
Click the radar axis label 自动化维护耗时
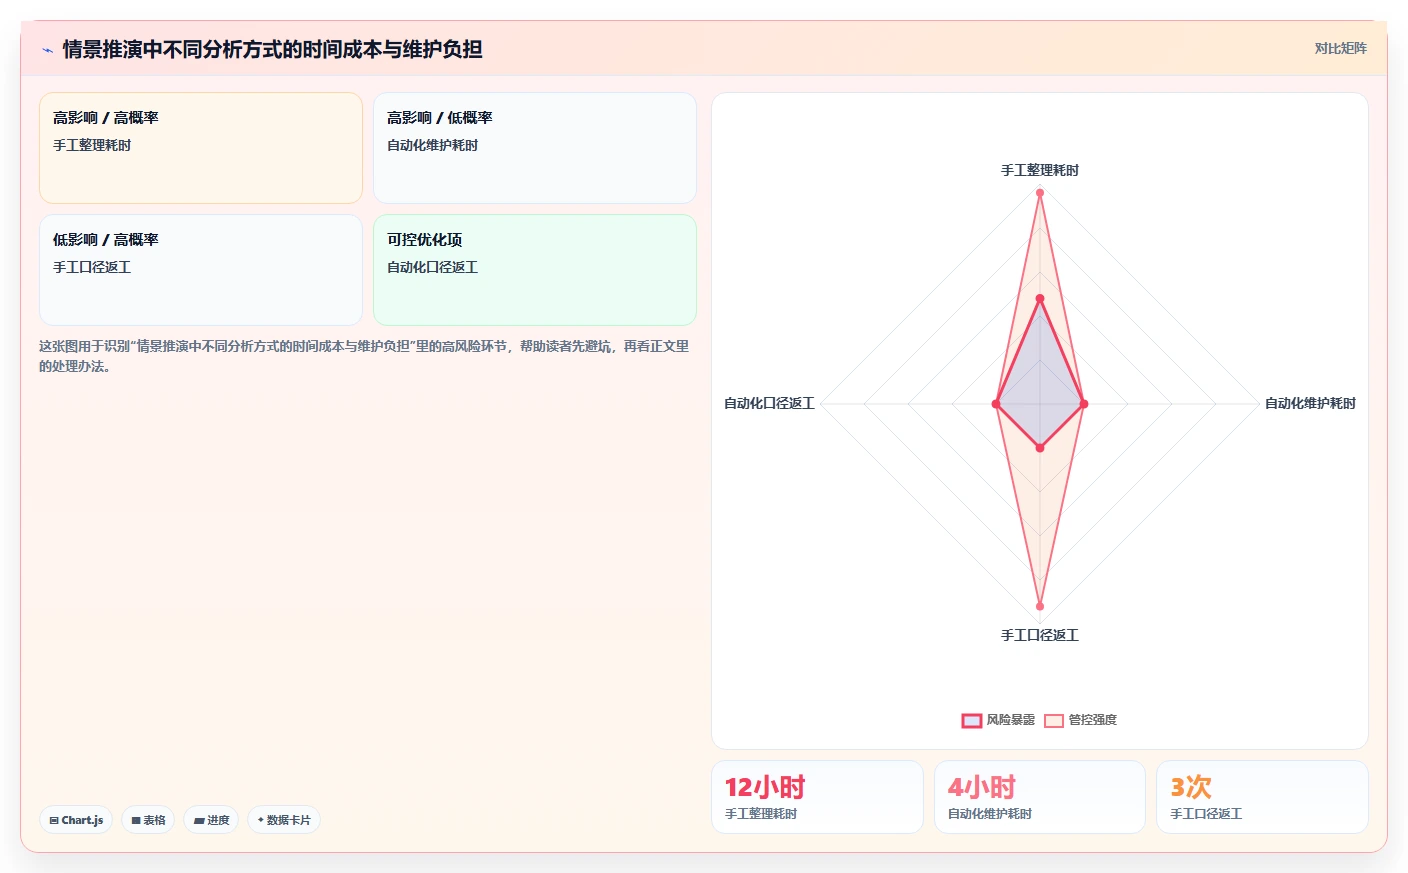[1310, 403]
